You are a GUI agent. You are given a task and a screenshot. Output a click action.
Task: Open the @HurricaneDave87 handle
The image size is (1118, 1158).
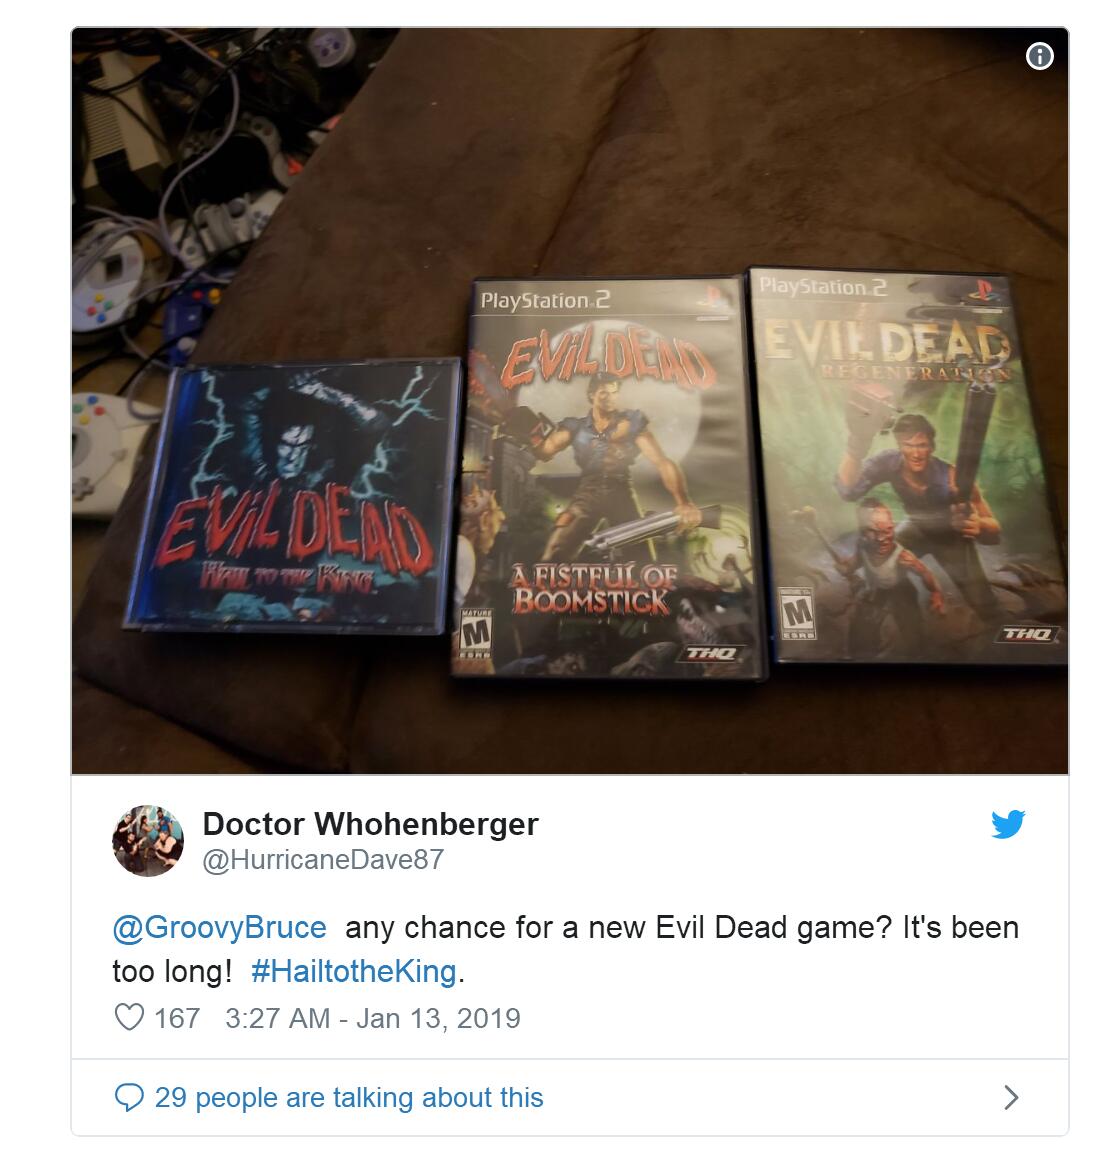pyautogui.click(x=323, y=860)
